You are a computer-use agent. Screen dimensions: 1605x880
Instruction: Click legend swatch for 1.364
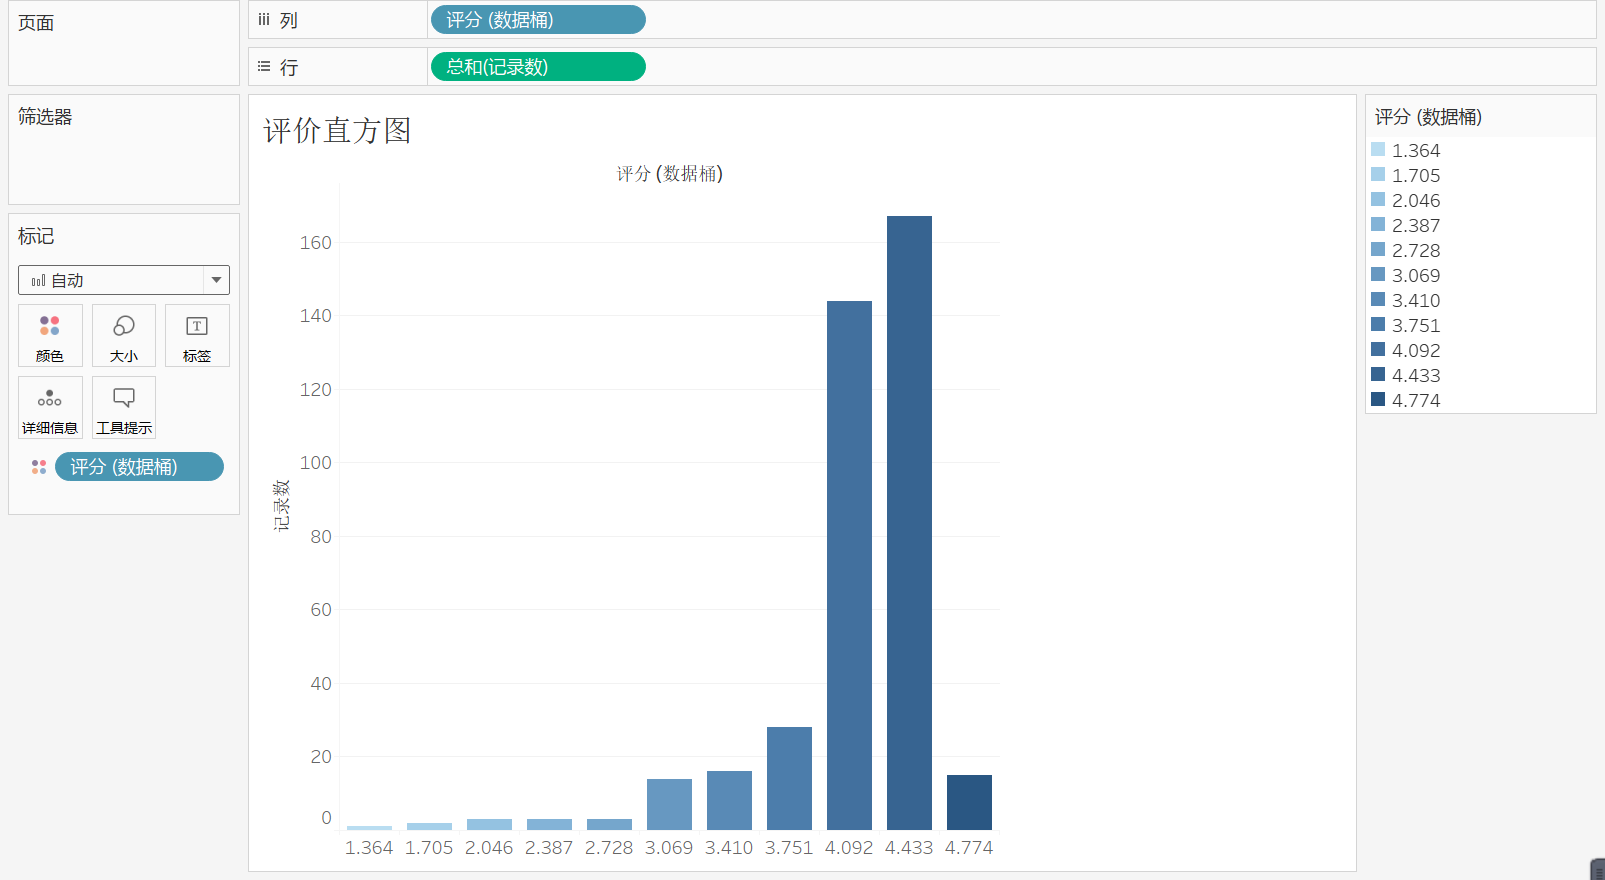[x=1378, y=149]
